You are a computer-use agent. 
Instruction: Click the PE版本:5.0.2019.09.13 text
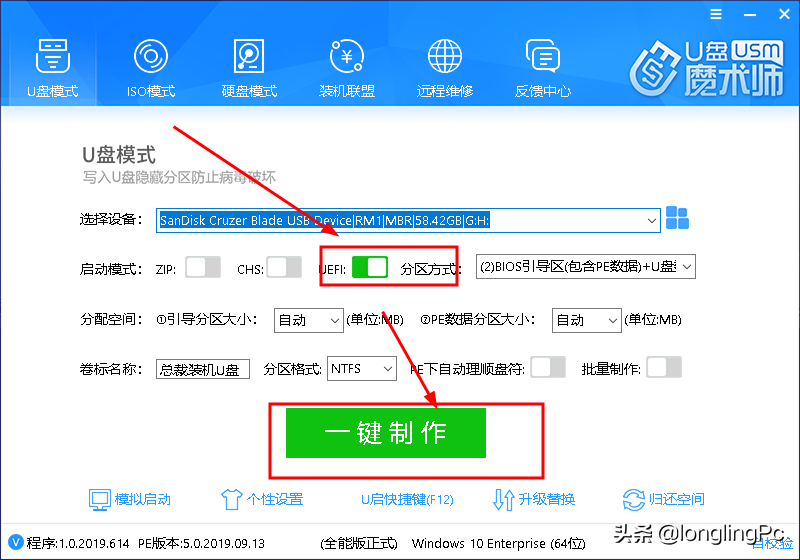point(201,543)
